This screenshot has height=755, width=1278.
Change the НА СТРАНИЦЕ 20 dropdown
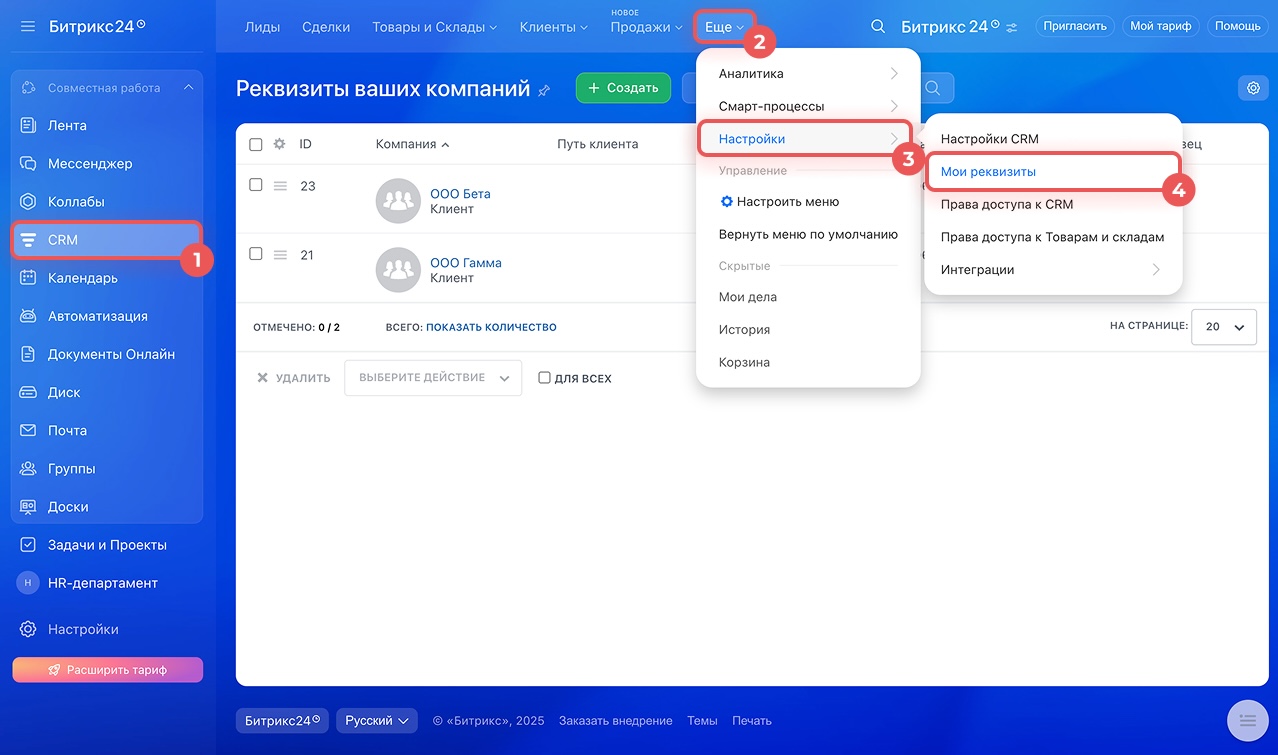click(x=1224, y=327)
